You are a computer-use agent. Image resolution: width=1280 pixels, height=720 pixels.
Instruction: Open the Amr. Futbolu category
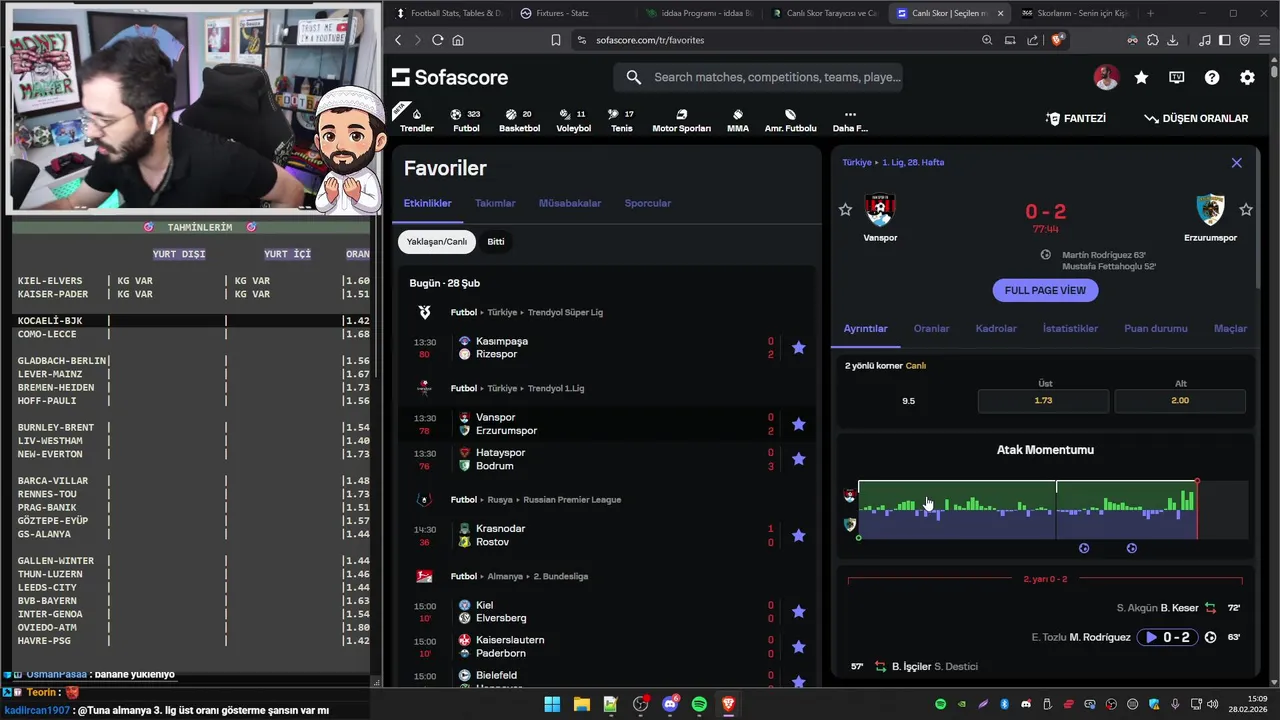point(790,120)
